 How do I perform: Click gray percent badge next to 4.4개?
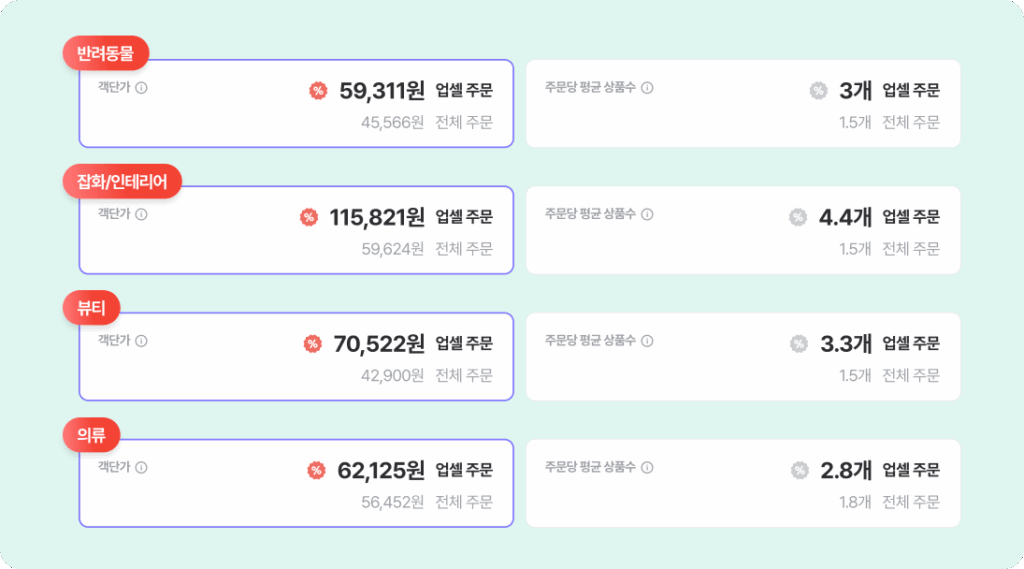798,217
